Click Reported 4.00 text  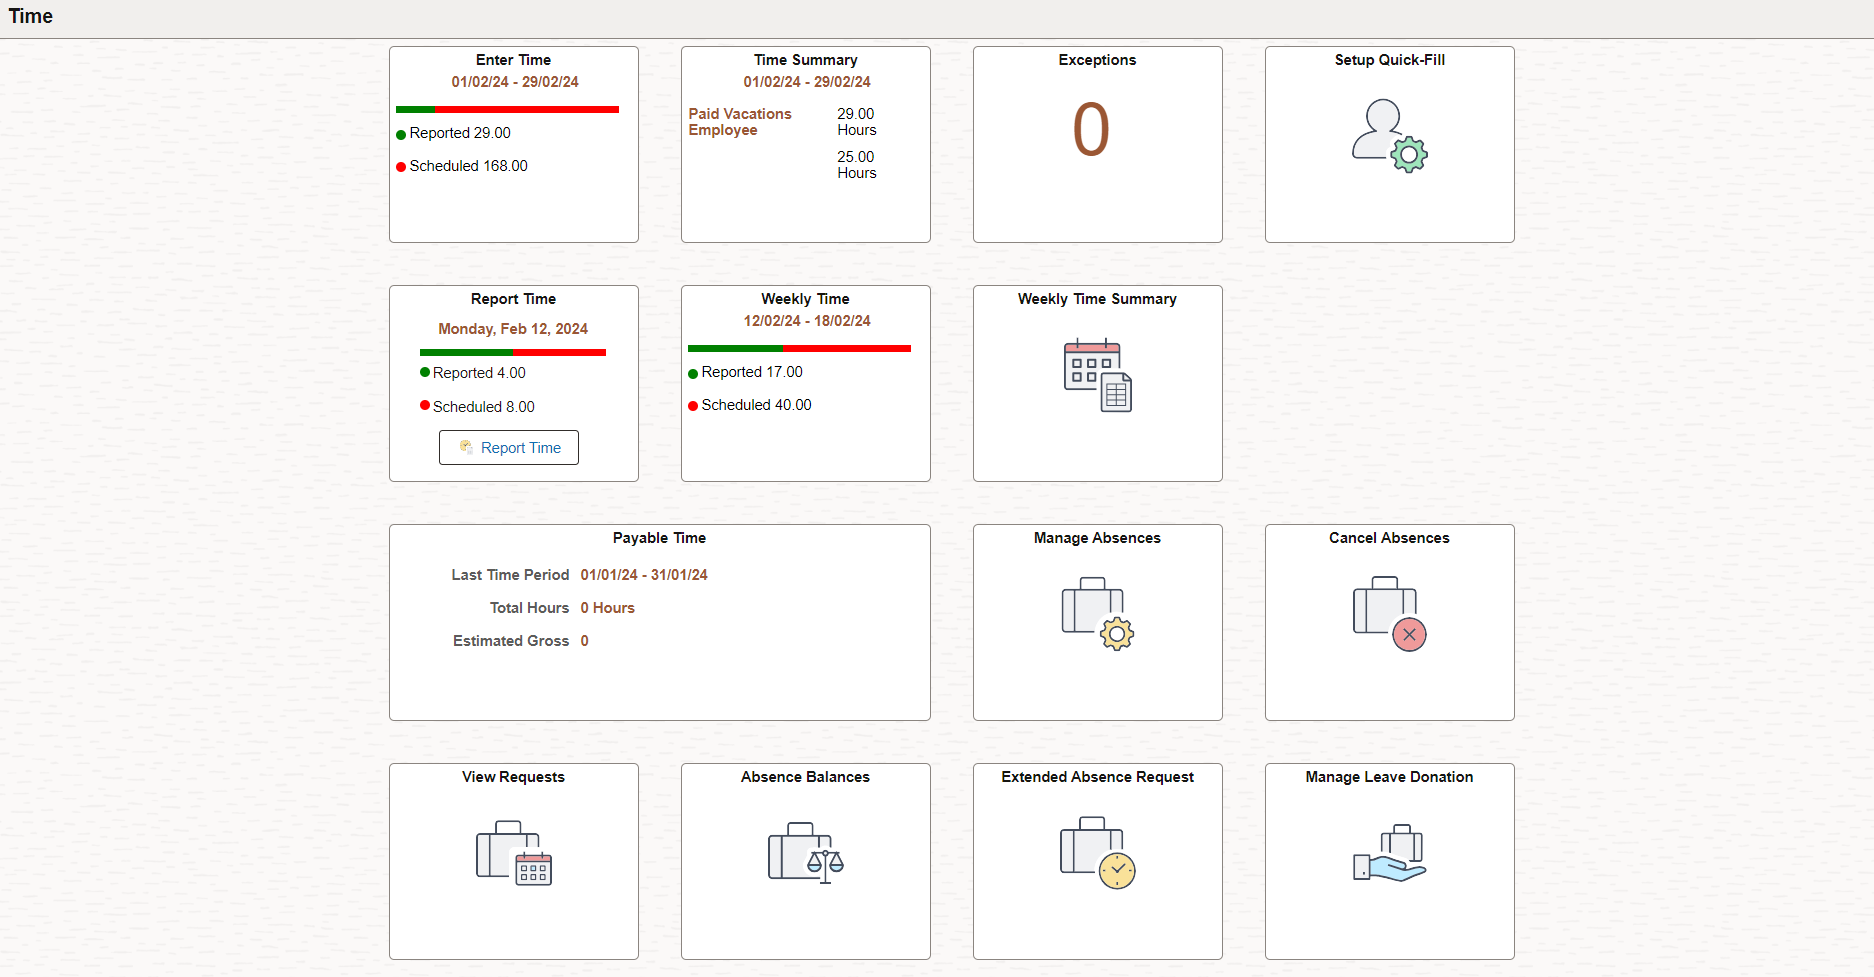[479, 373]
